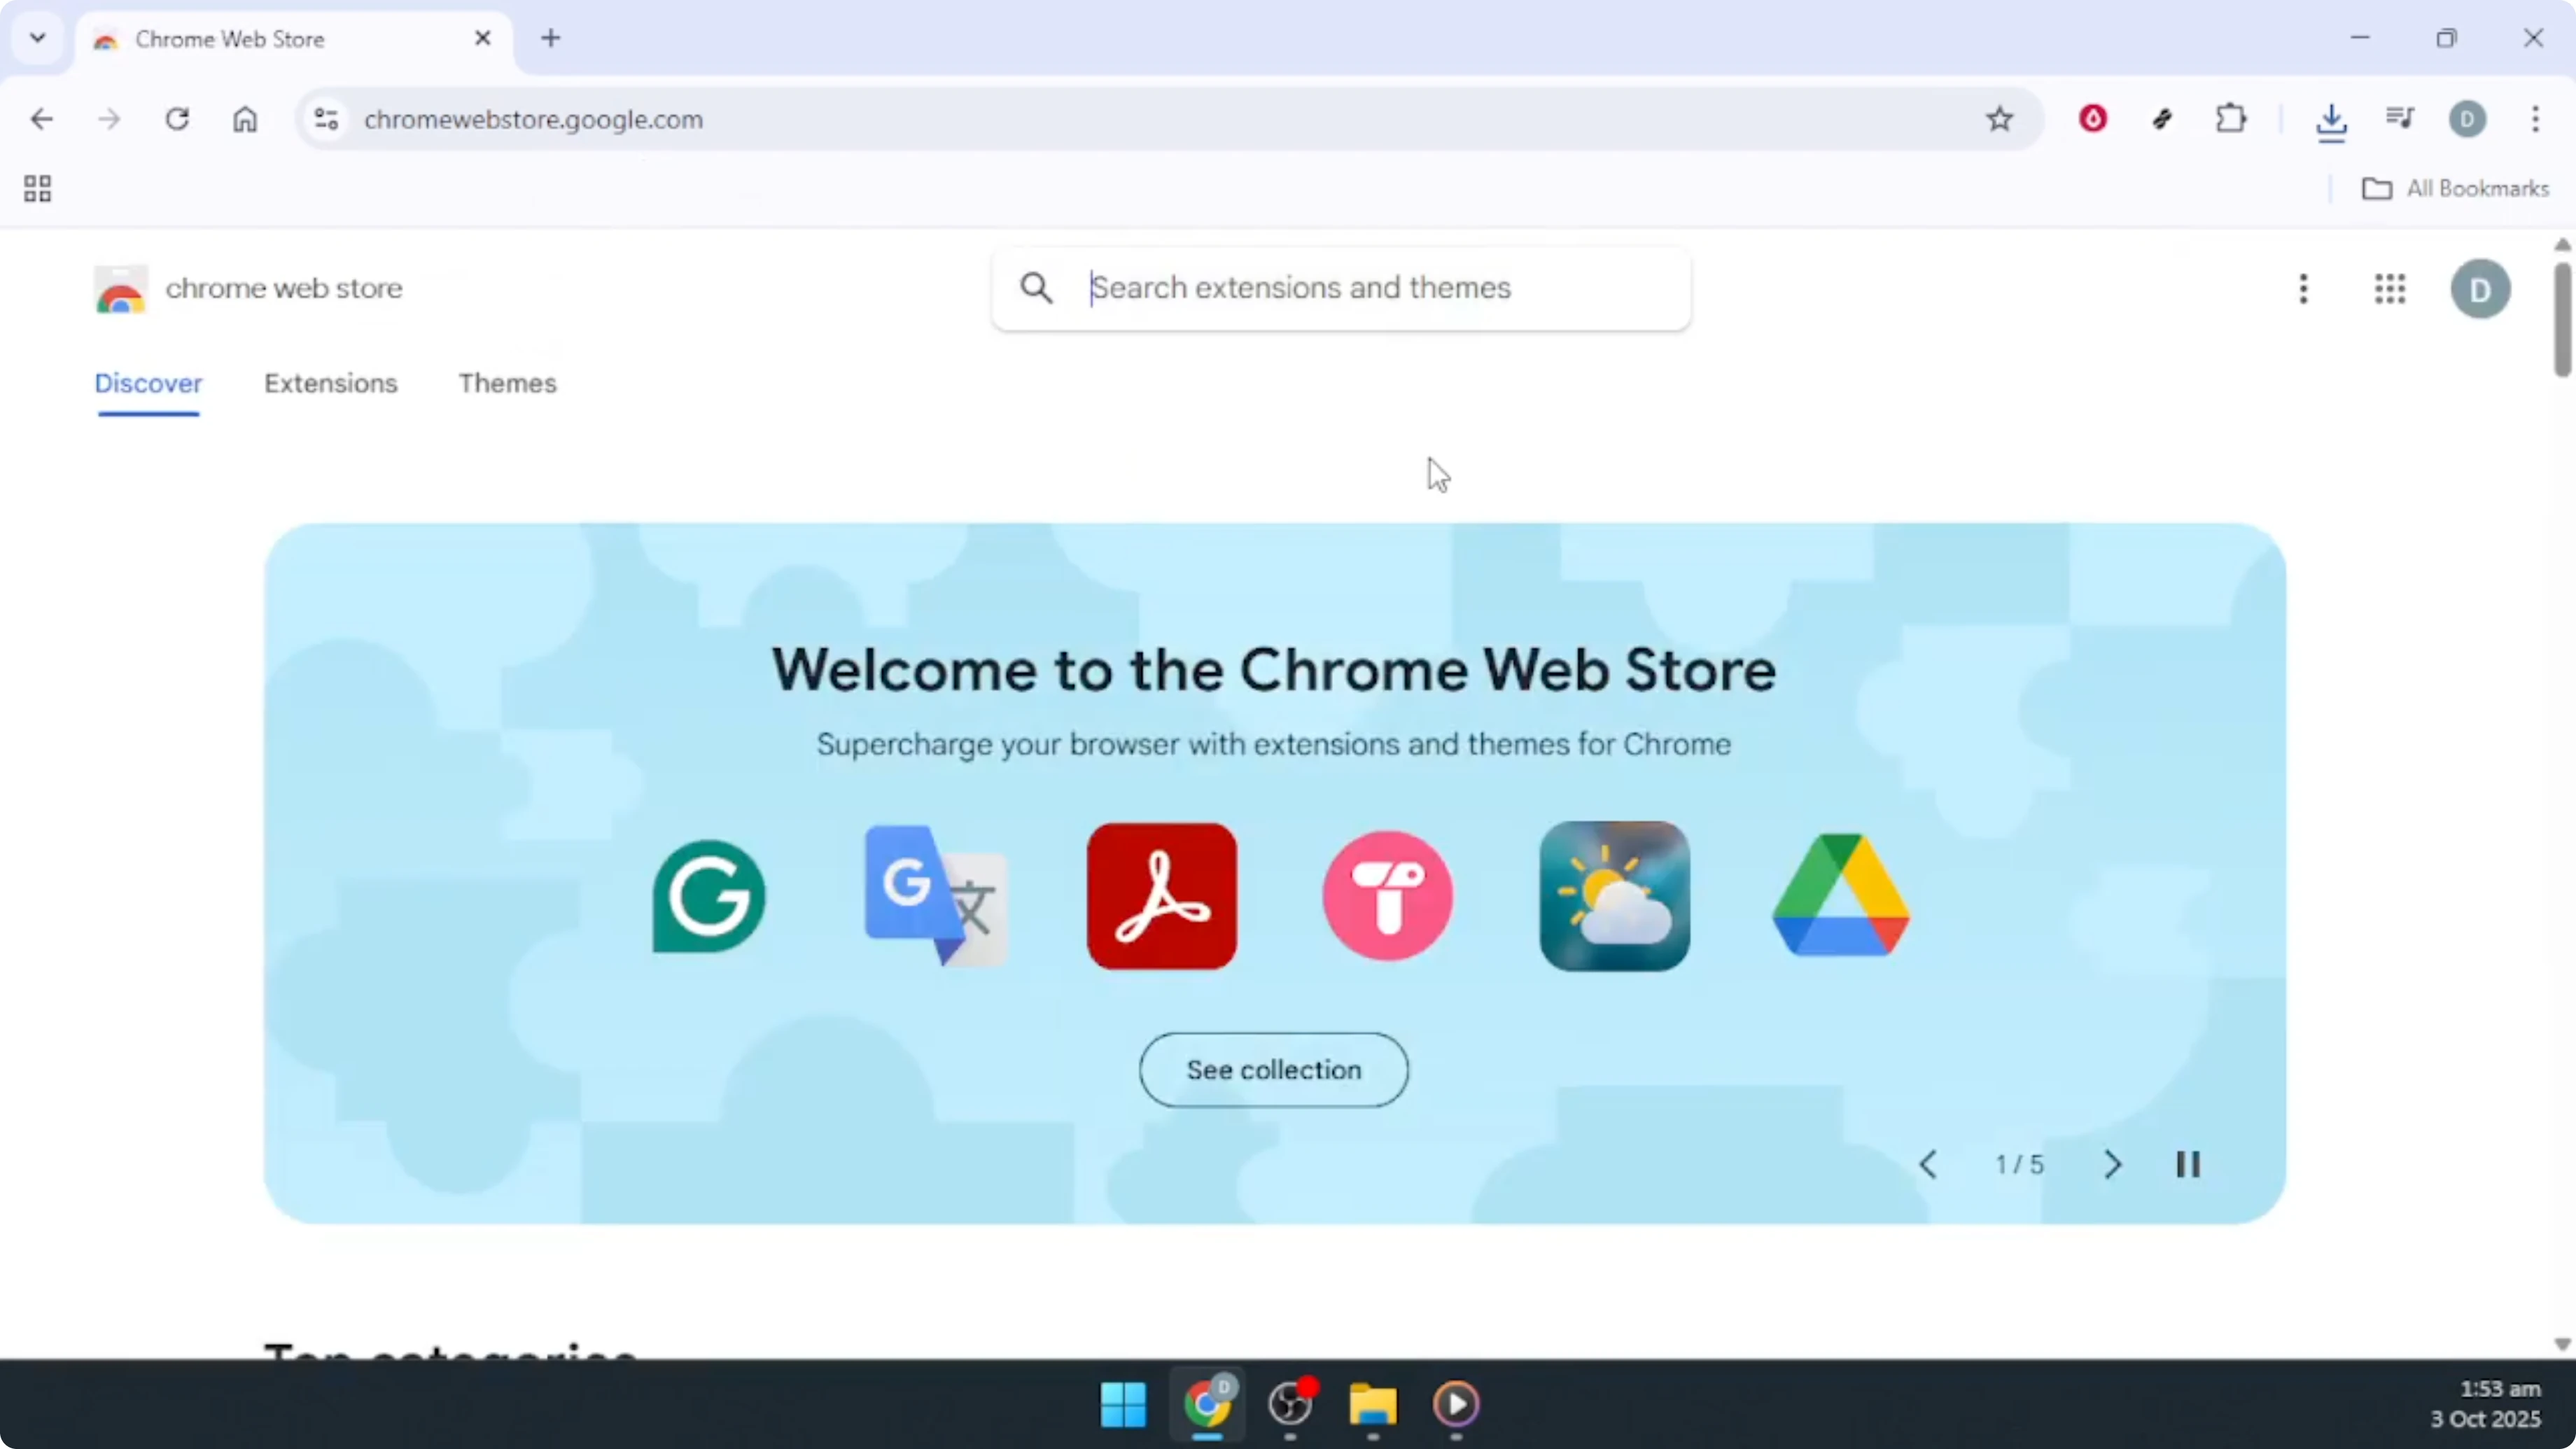Viewport: 2576px width, 1449px height.
Task: Pause the banner carousel playback
Action: point(2189,1164)
